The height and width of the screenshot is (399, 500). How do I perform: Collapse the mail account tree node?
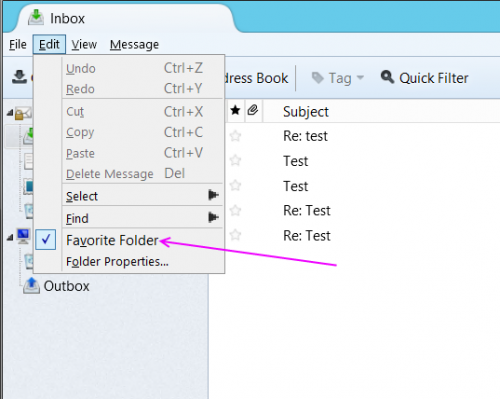click(10, 114)
